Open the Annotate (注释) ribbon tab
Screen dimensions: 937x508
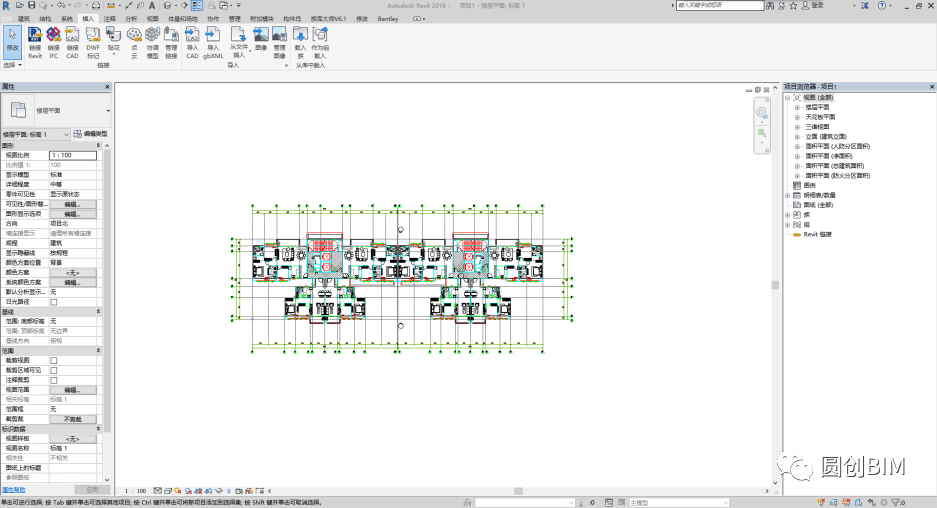coord(110,19)
